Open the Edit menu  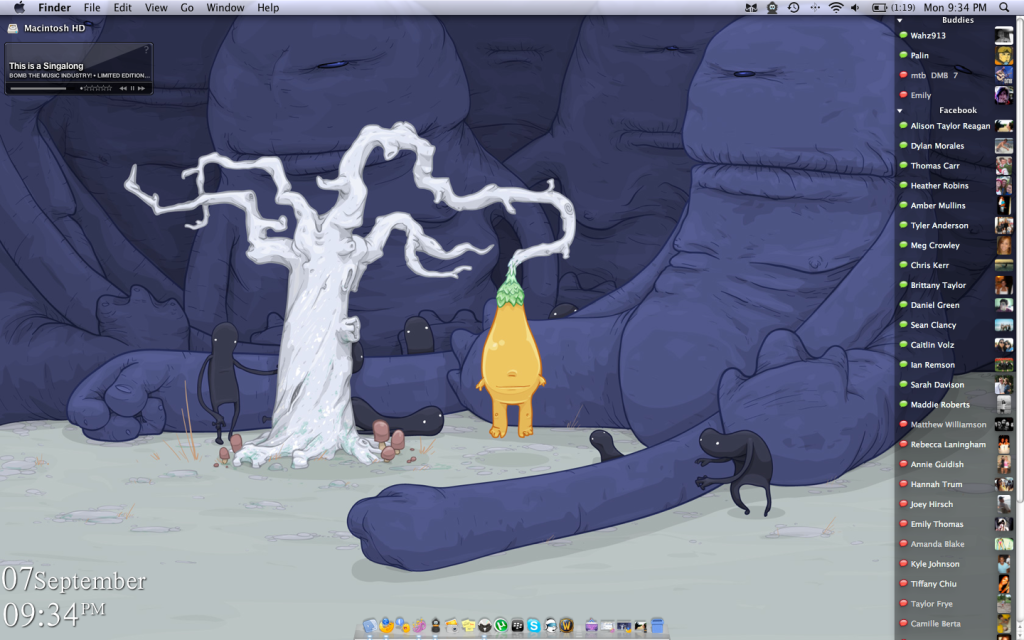pos(122,7)
